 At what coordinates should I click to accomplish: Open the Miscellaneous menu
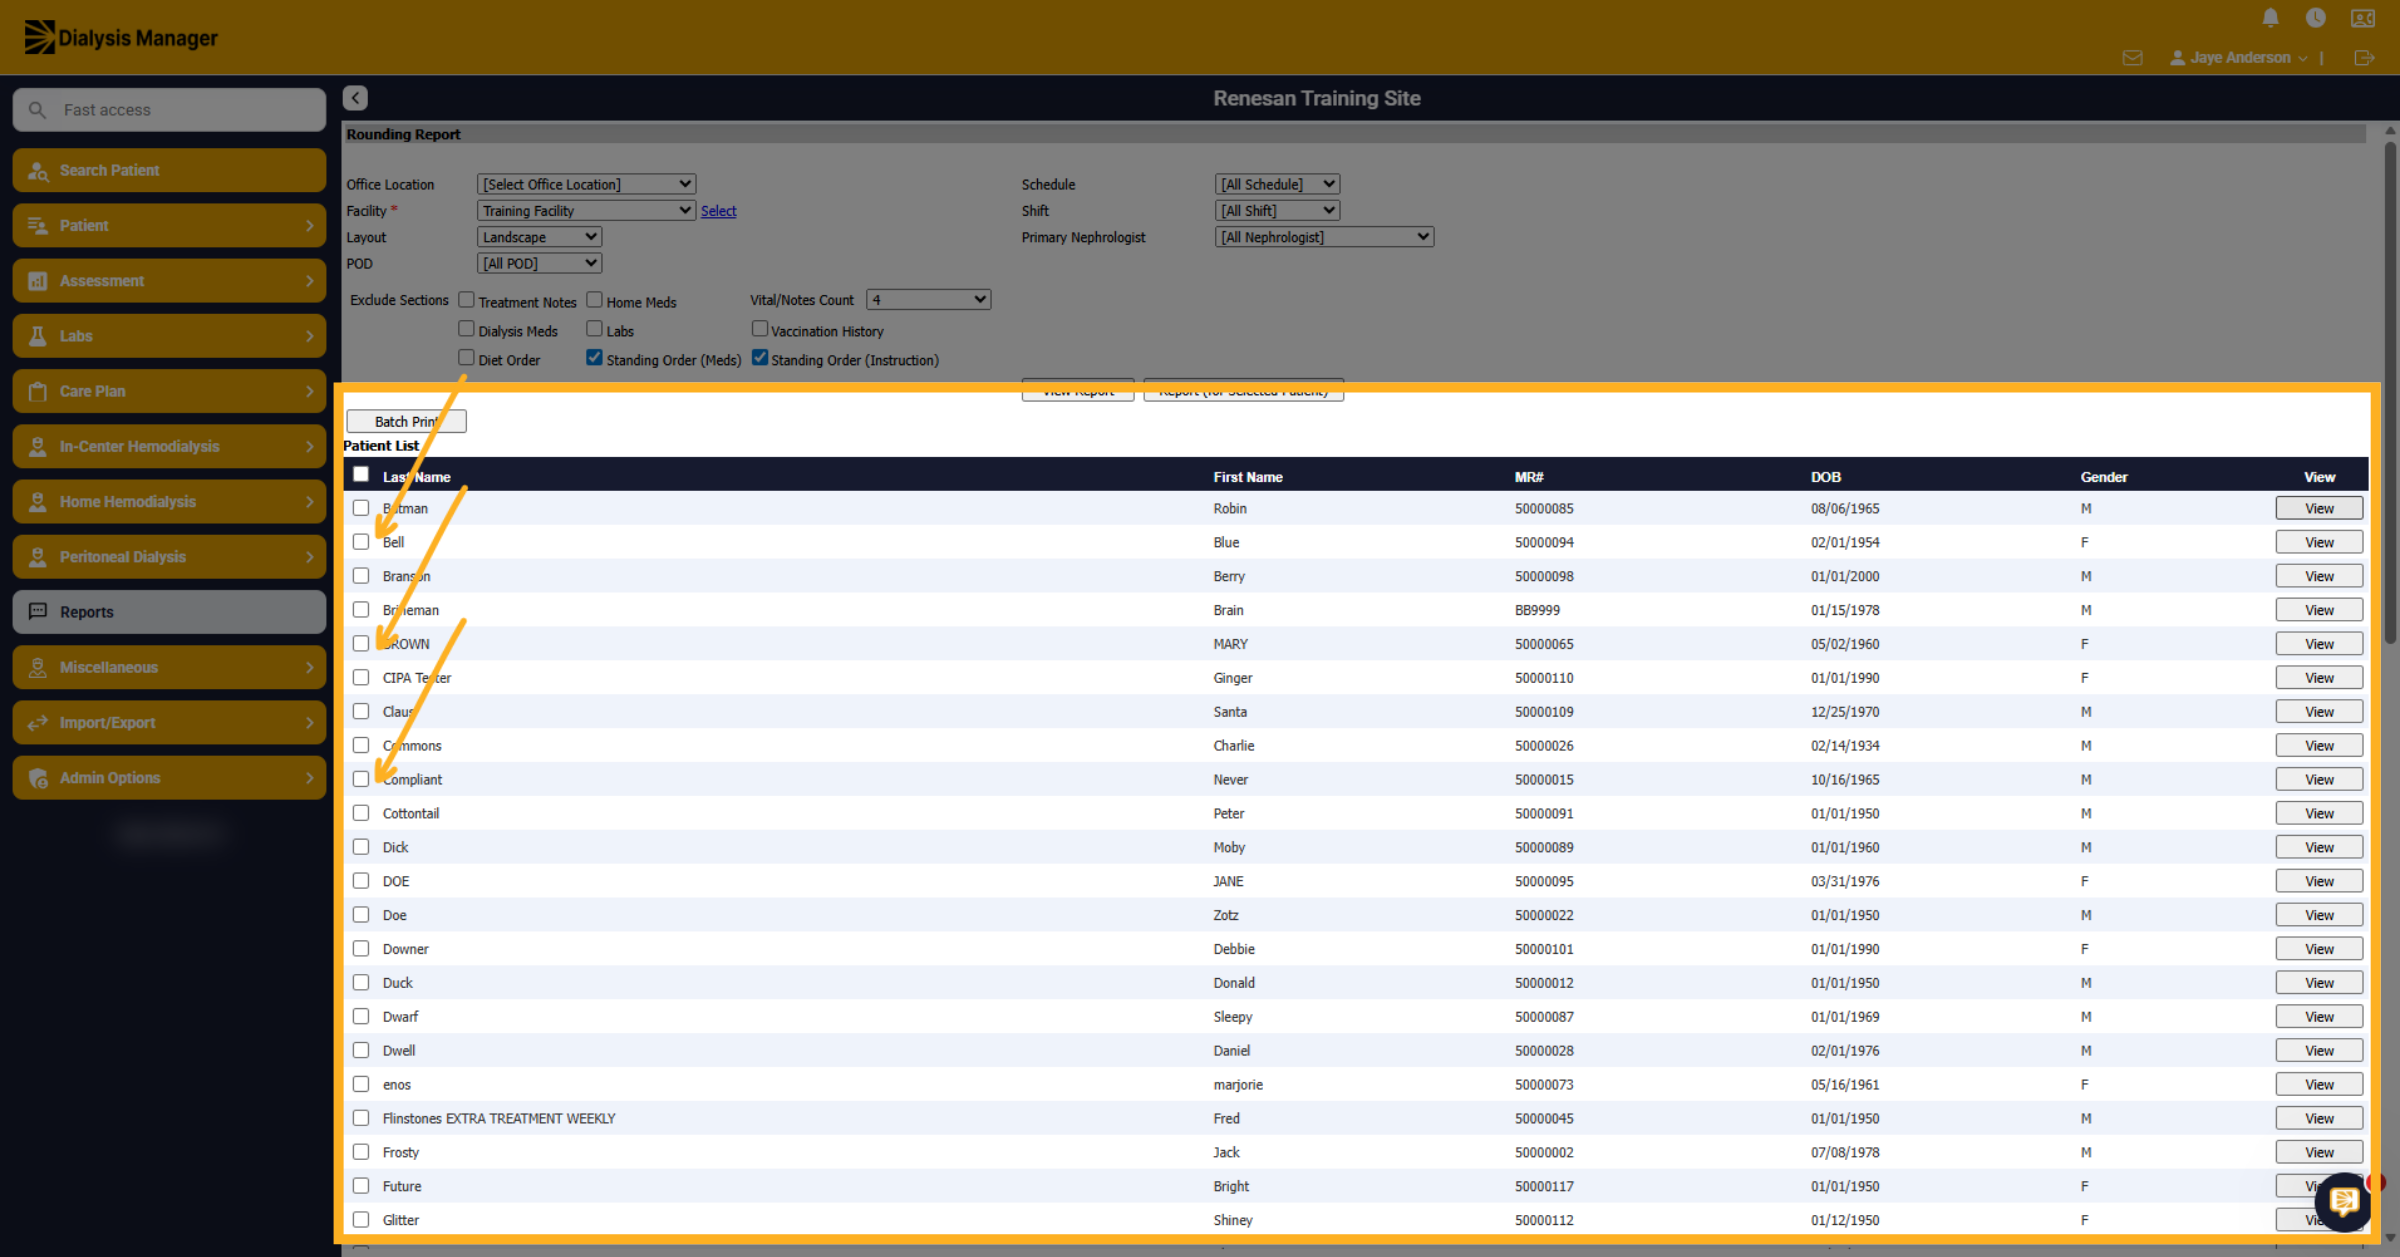[169, 667]
